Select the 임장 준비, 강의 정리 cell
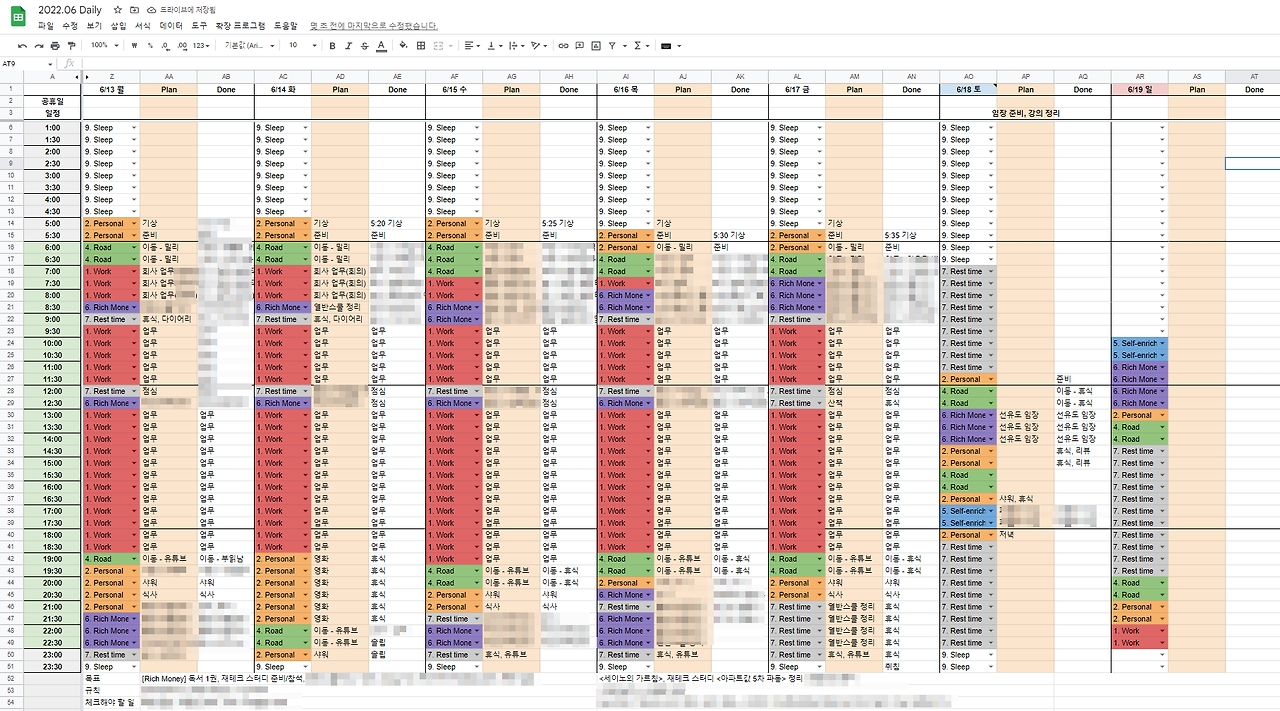The width and height of the screenshot is (1280, 711). pos(1026,113)
